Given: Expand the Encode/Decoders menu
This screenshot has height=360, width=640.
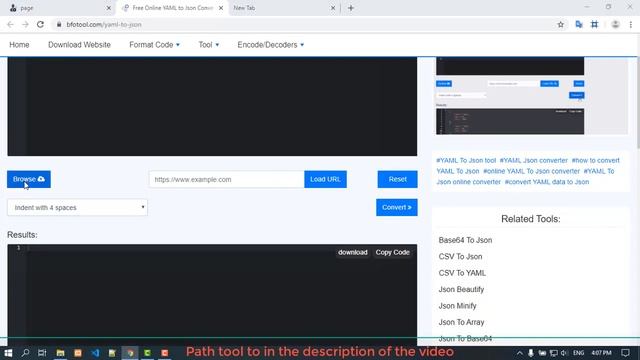Looking at the screenshot, I should coord(271,45).
